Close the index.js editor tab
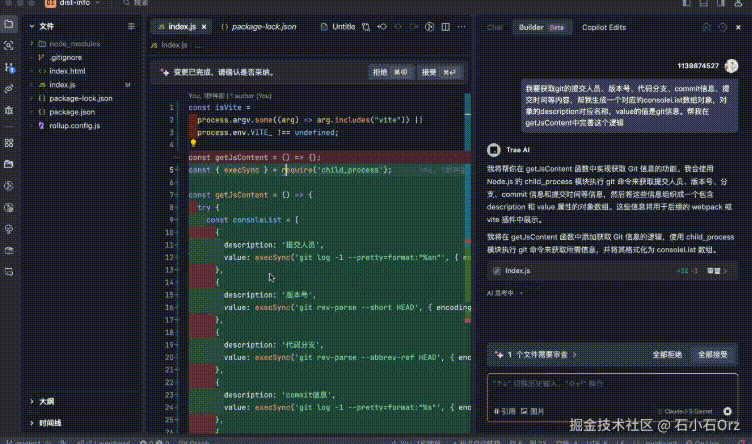The image size is (752, 444). pyautogui.click(x=204, y=27)
